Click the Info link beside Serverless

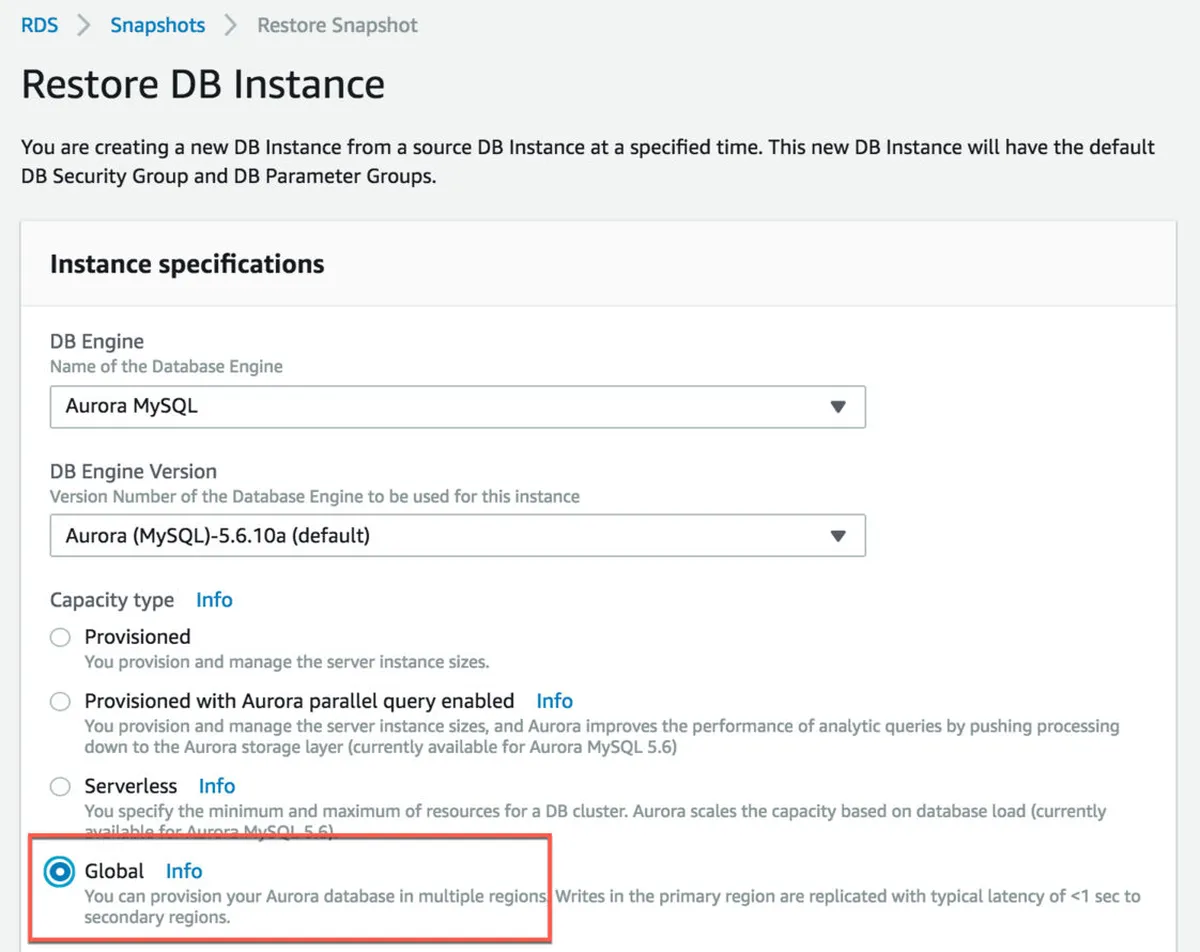point(217,786)
